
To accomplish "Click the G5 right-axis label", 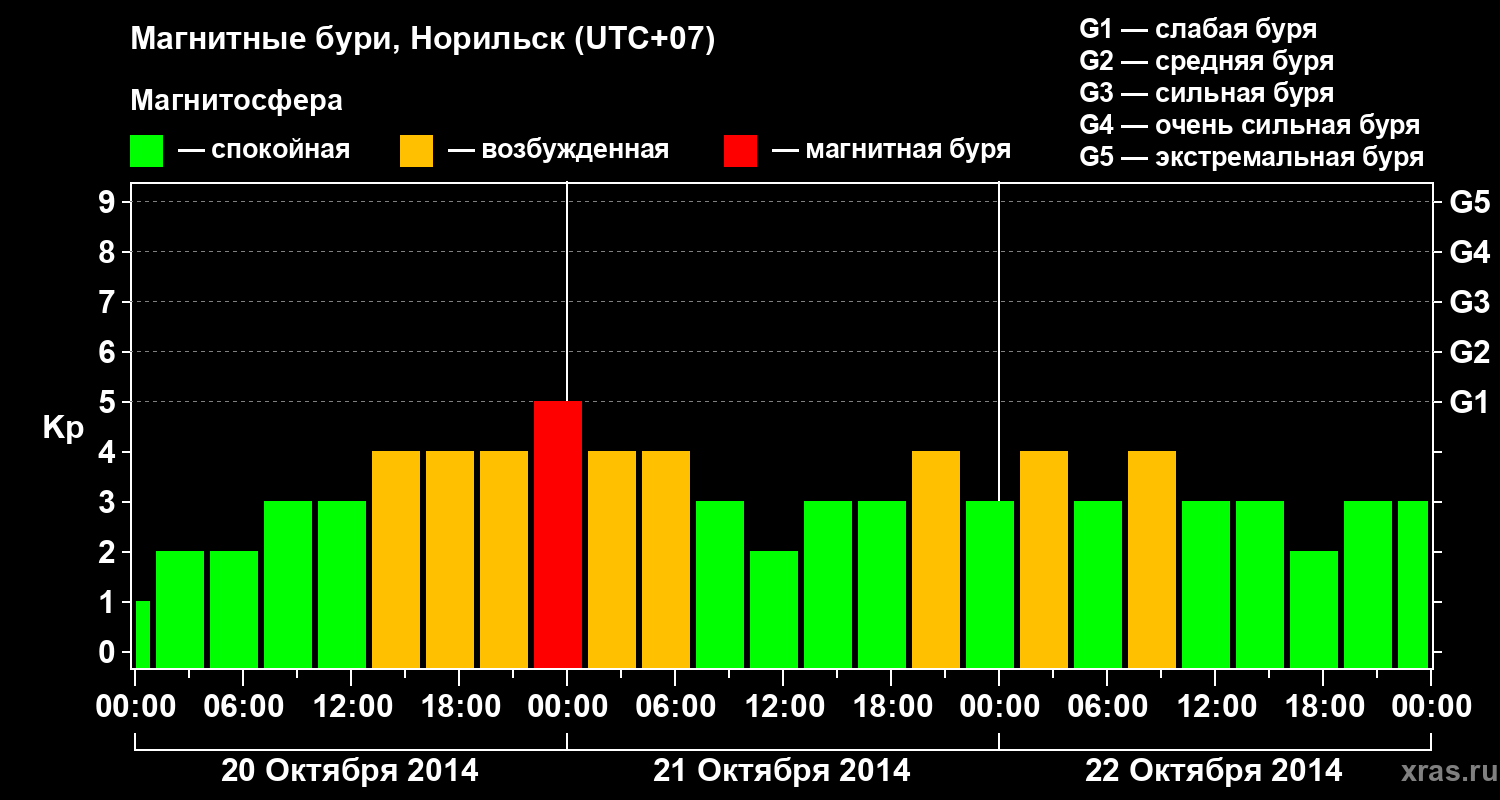I will pos(1469,202).
